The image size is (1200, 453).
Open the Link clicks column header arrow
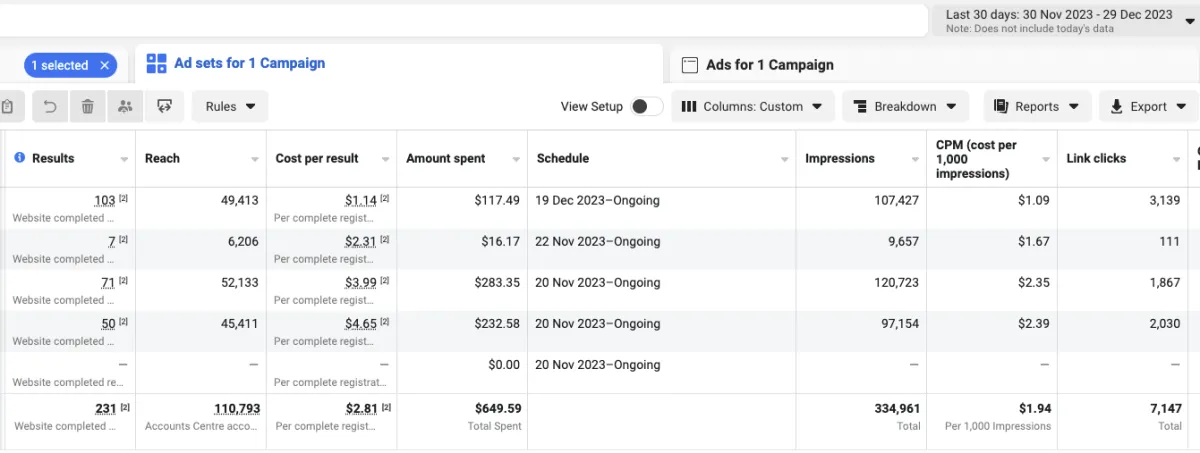[x=1176, y=159]
